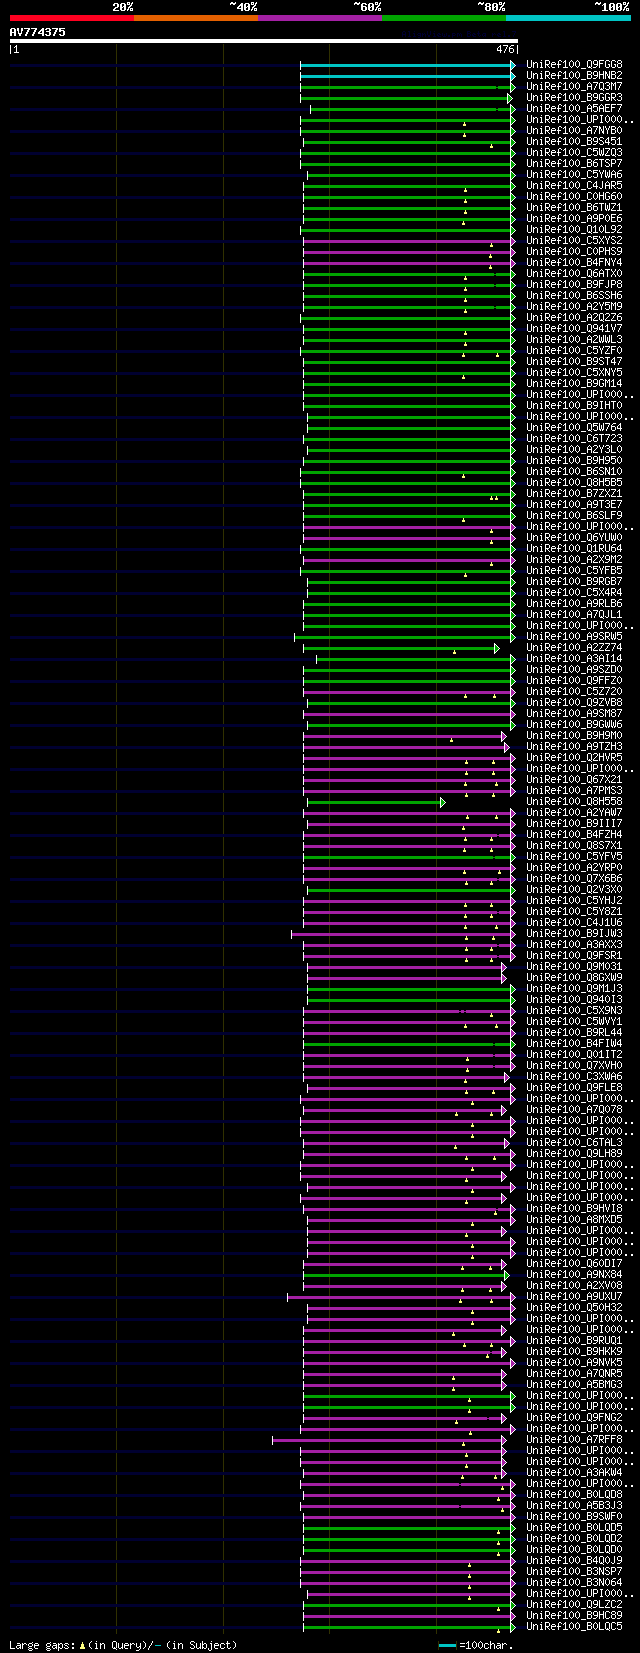640x1653 pixels.
Task: Select the UniRef100_B0LQC5 label
Action: click(x=574, y=1626)
